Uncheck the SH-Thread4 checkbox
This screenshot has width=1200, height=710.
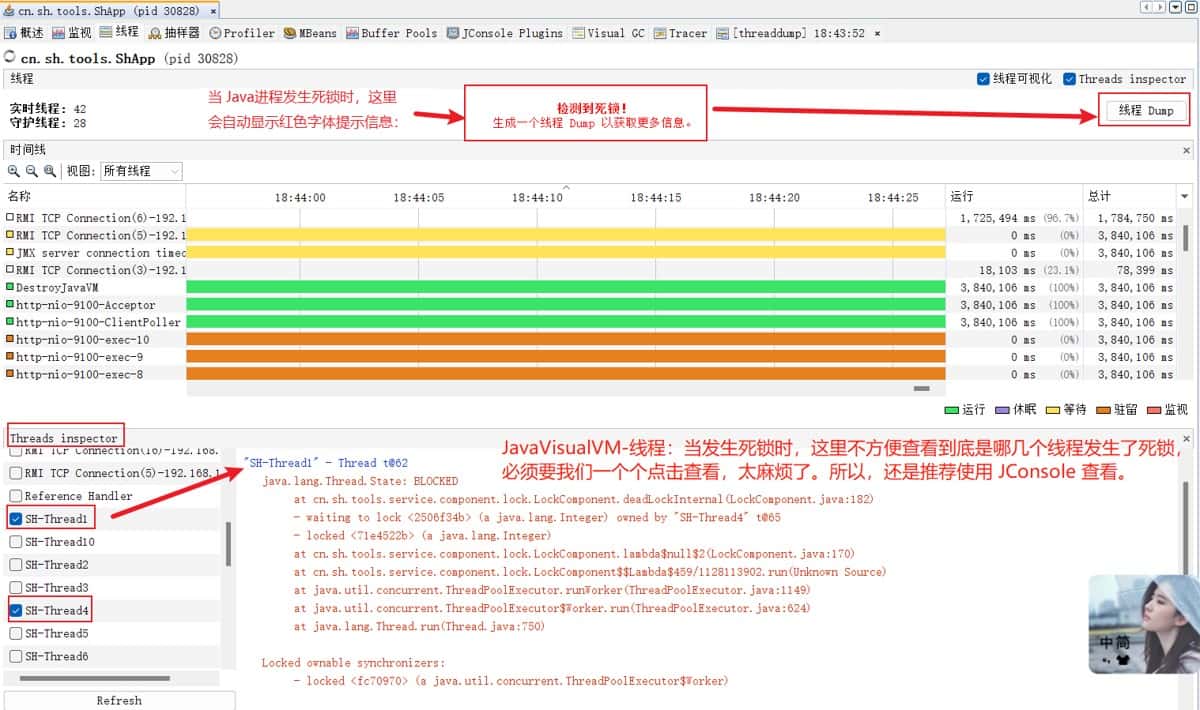pyautogui.click(x=15, y=610)
